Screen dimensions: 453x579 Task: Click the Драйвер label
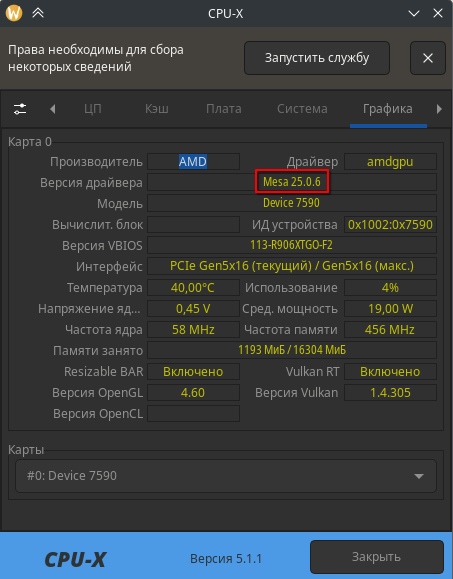[312, 162]
